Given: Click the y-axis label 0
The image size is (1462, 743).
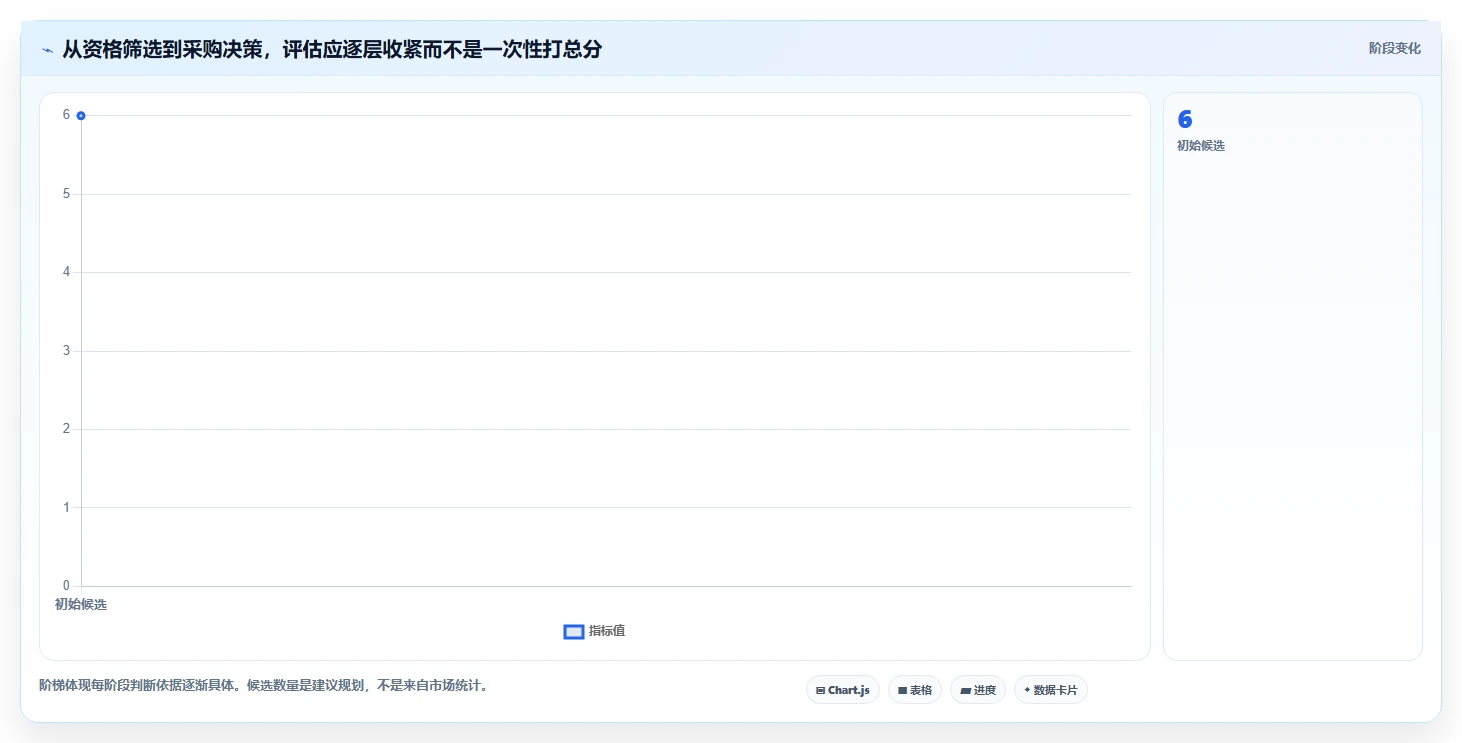Looking at the screenshot, I should pyautogui.click(x=66, y=586).
